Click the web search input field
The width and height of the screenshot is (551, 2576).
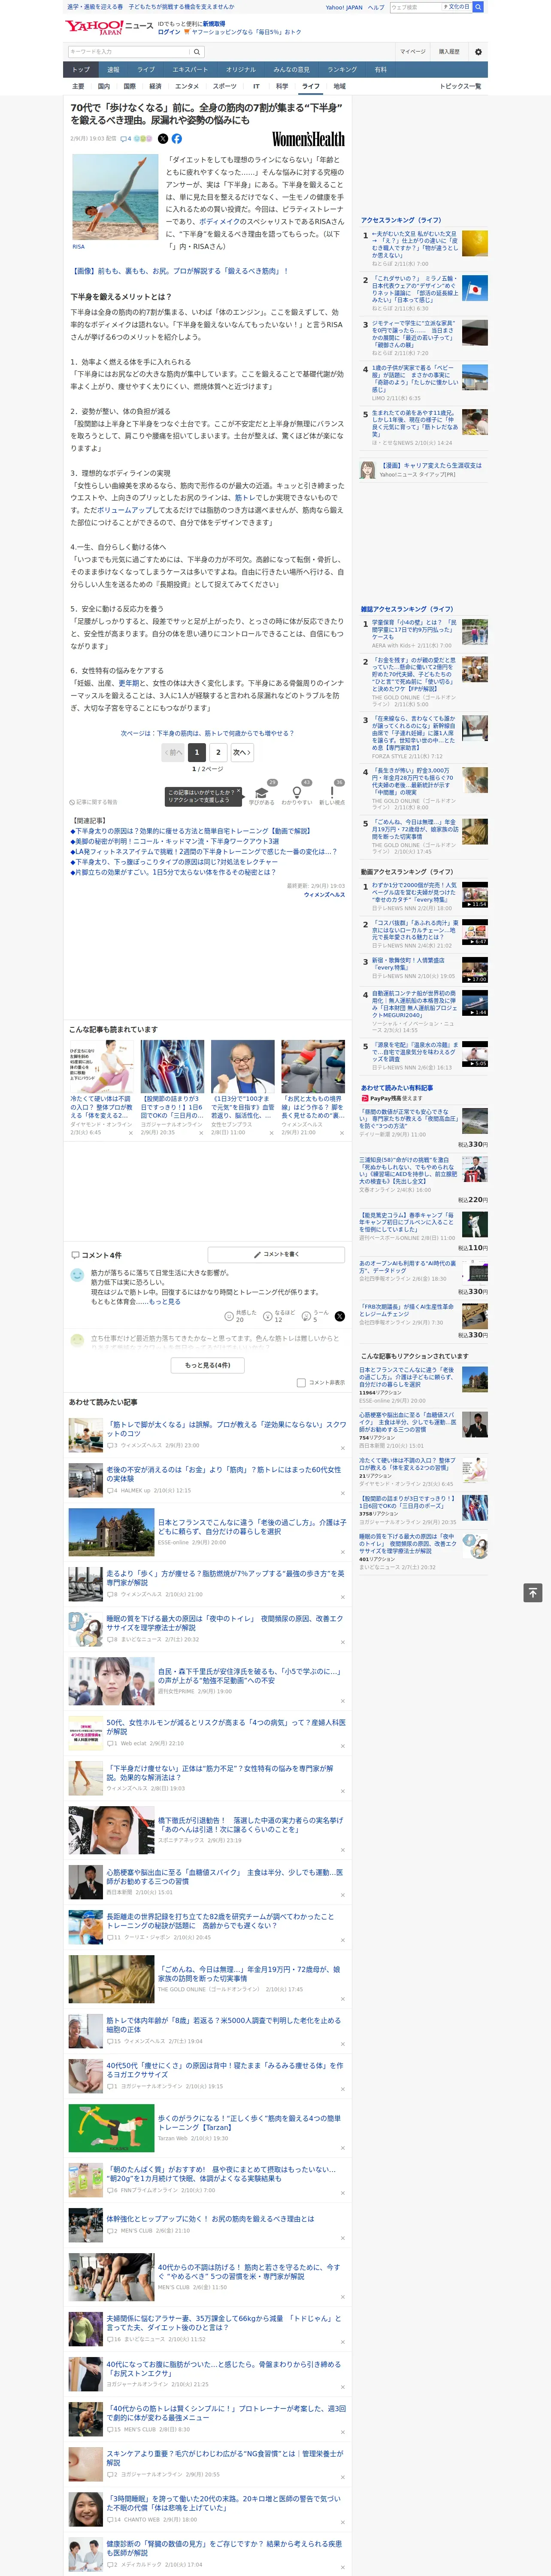pyautogui.click(x=415, y=7)
